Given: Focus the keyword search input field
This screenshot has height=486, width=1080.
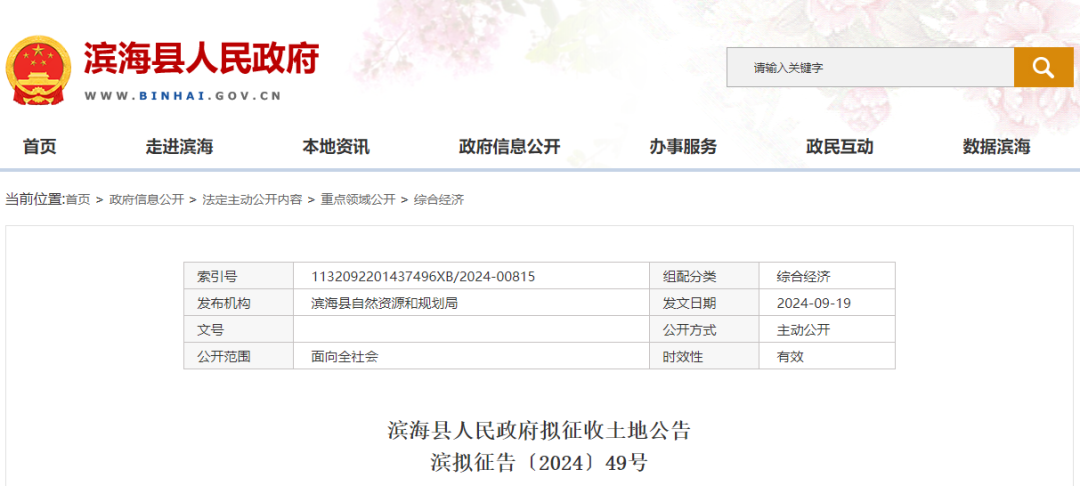Looking at the screenshot, I should pos(870,67).
